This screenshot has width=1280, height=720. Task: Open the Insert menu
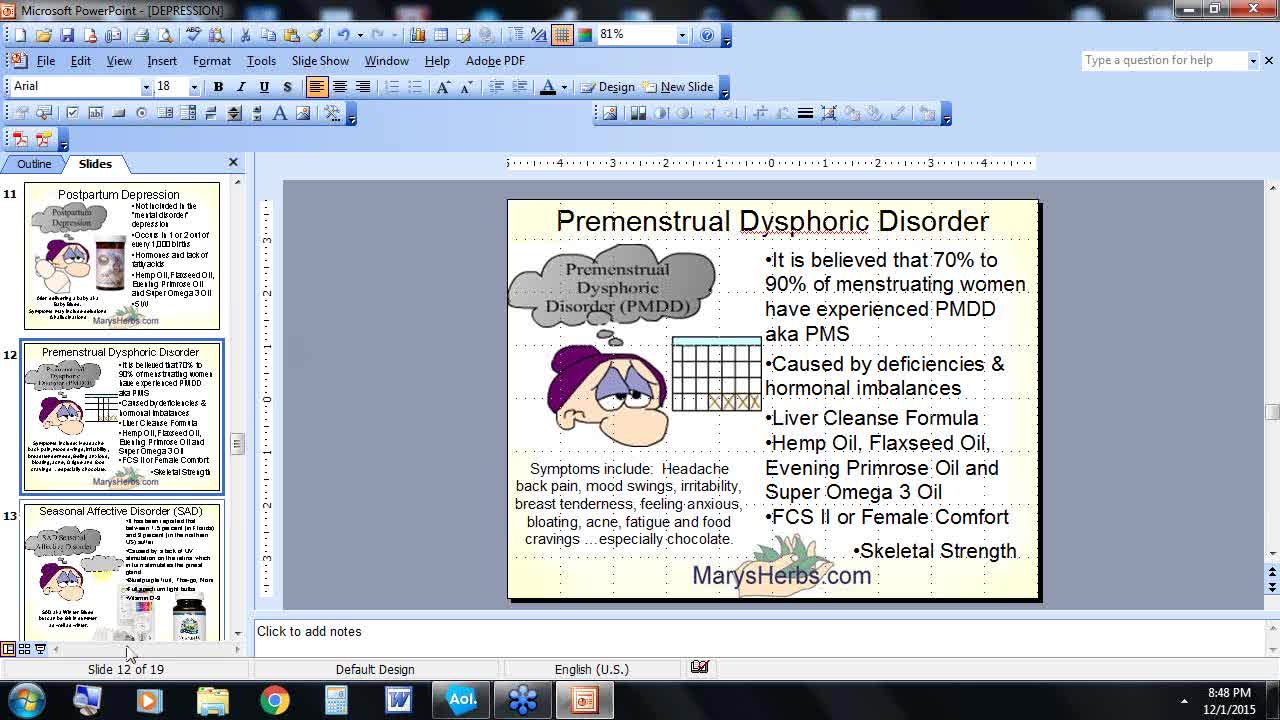(x=162, y=61)
